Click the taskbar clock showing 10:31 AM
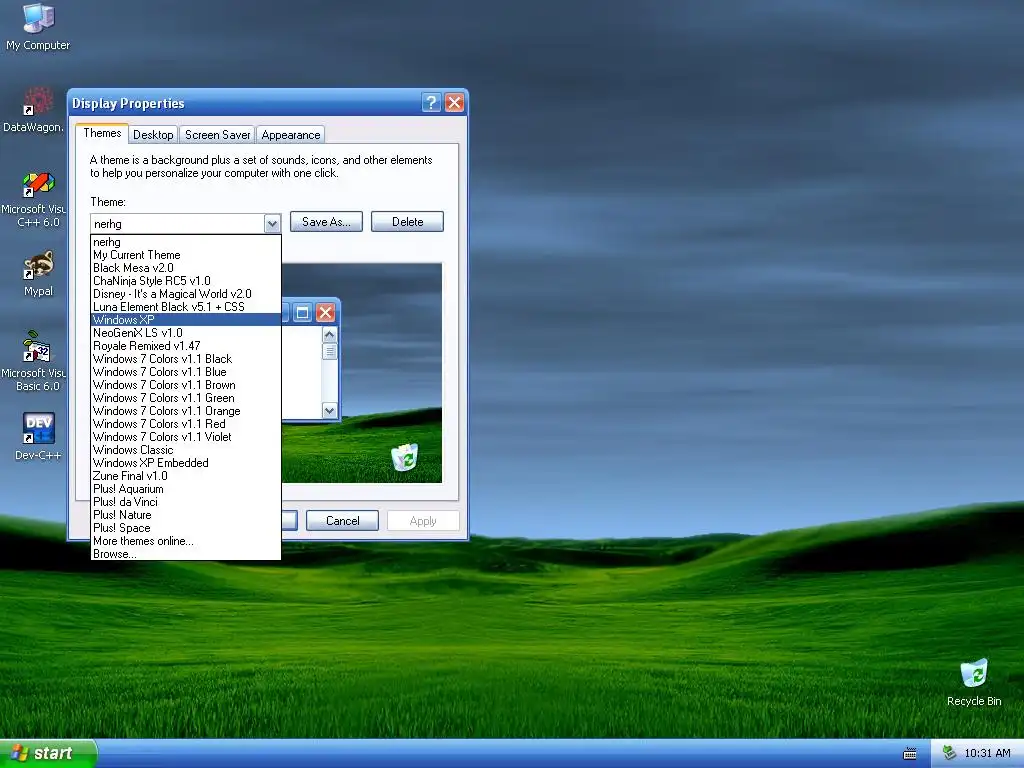The image size is (1024, 768). [x=987, y=753]
